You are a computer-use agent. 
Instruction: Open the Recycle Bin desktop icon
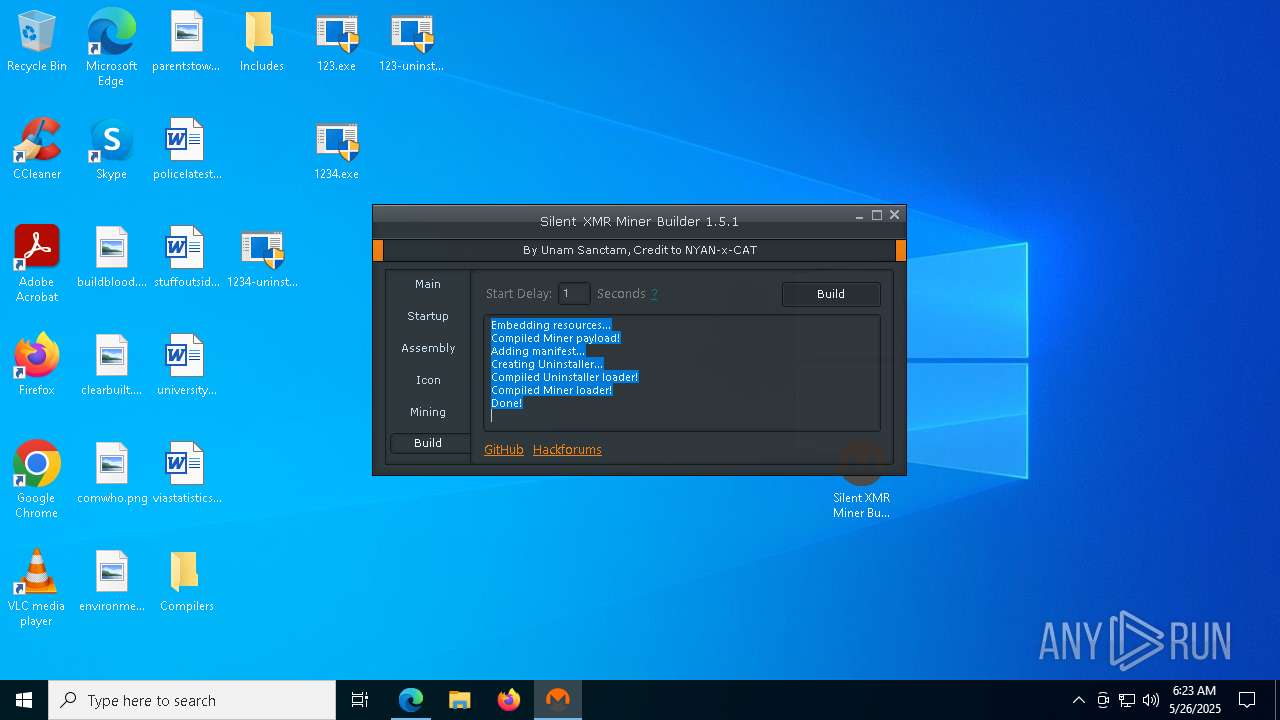[x=37, y=42]
